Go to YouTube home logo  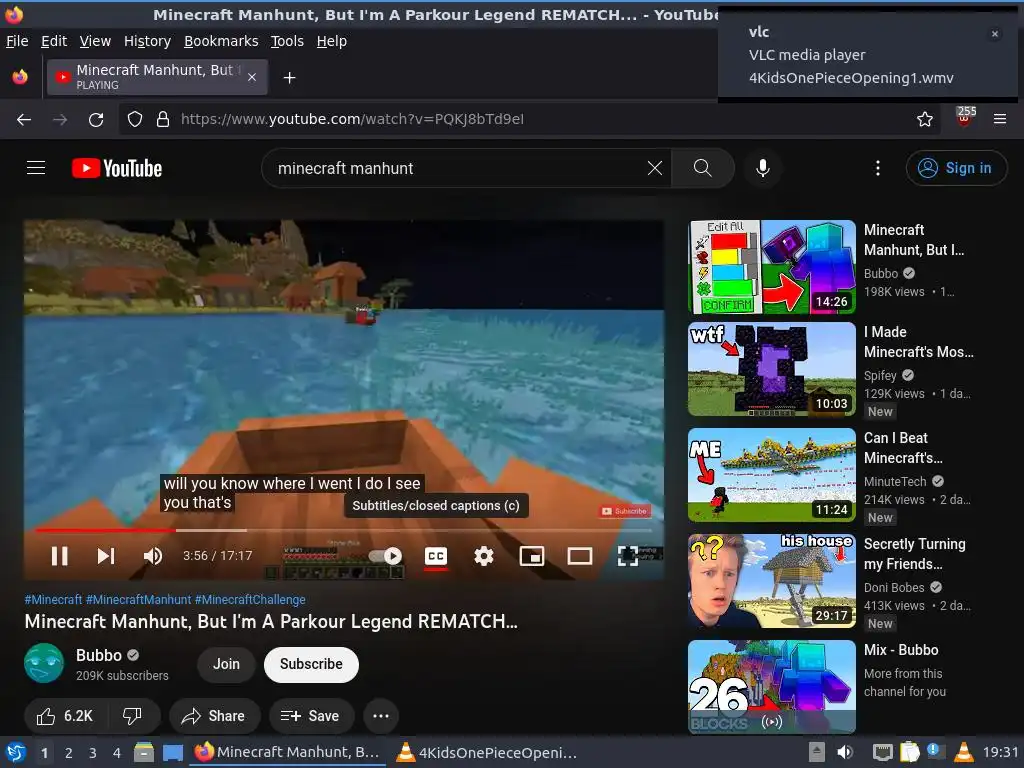coord(117,168)
